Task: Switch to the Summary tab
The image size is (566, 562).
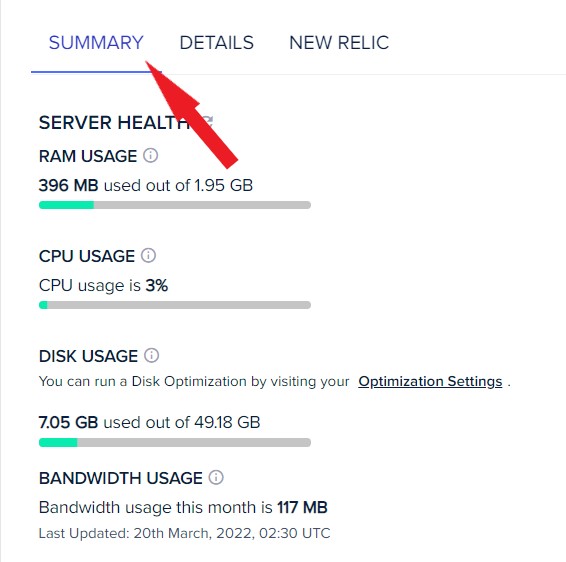Action: tap(96, 43)
